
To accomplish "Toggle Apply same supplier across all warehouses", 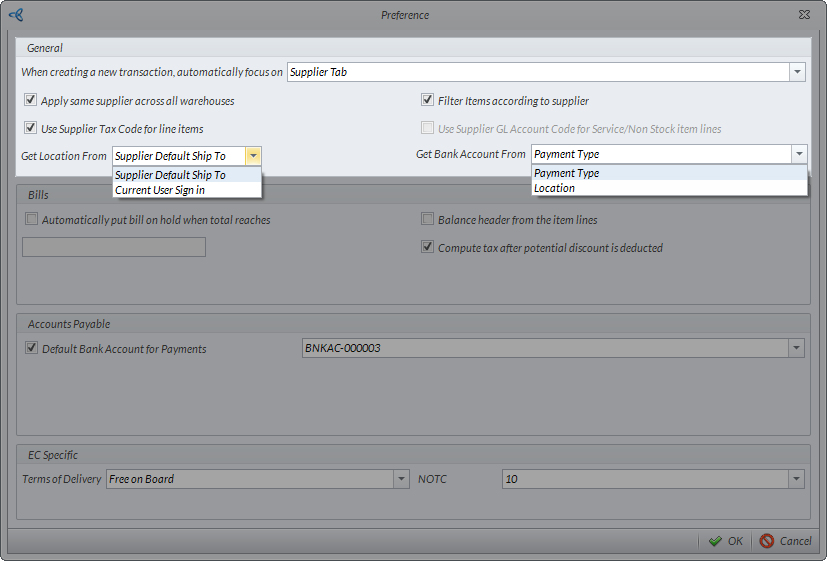I will point(31,101).
